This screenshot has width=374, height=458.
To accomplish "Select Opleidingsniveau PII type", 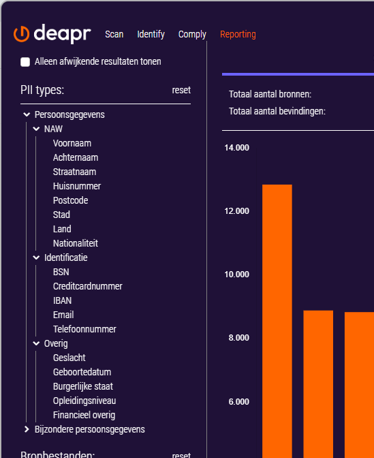I will pyautogui.click(x=84, y=401).
